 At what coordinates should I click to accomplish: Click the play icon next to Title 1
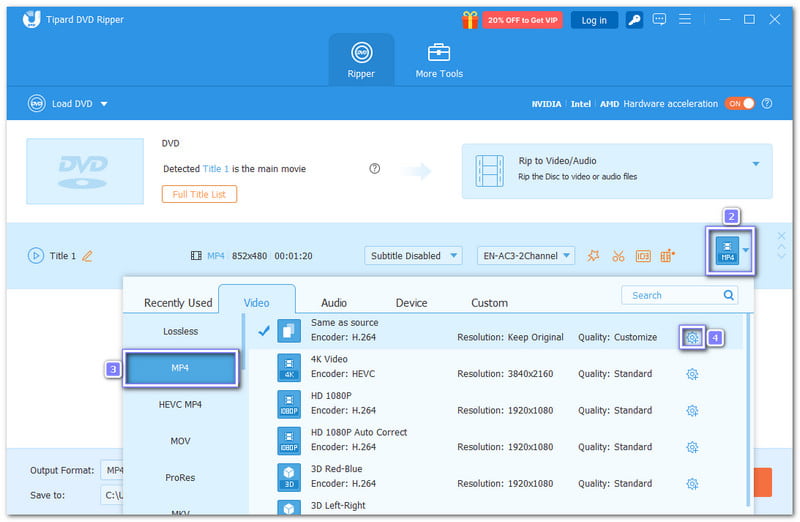point(36,256)
